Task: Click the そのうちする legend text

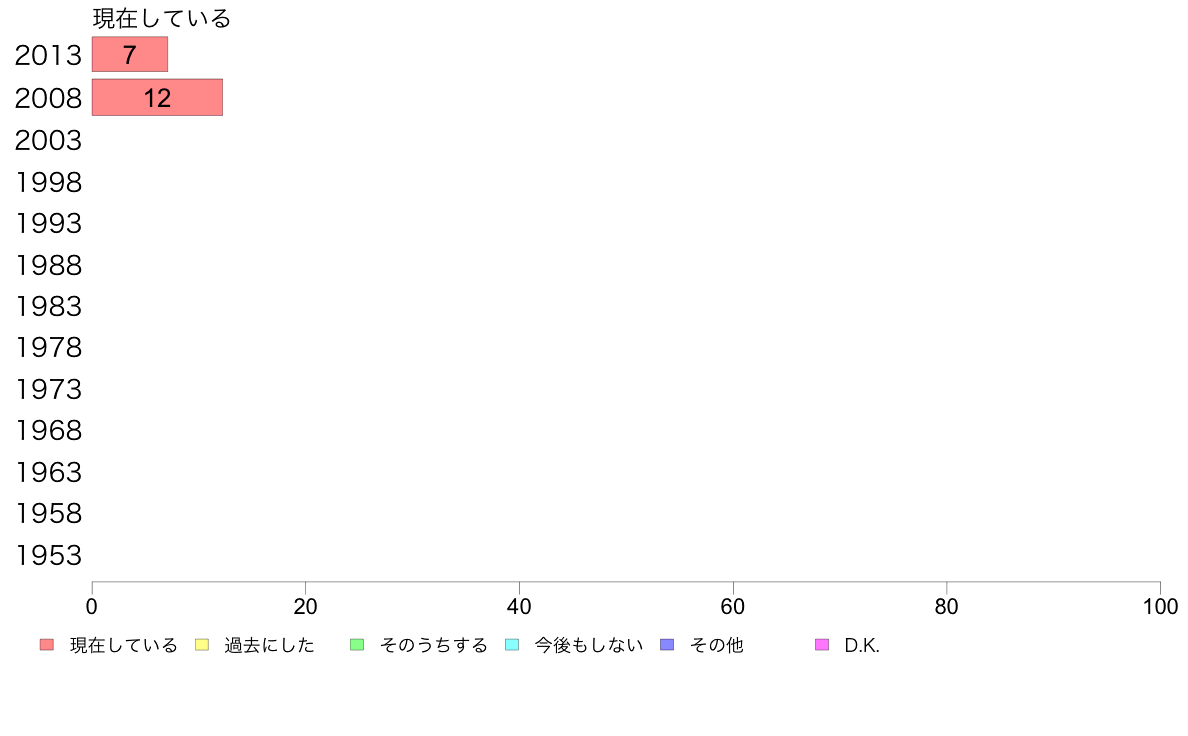Action: pyautogui.click(x=433, y=645)
